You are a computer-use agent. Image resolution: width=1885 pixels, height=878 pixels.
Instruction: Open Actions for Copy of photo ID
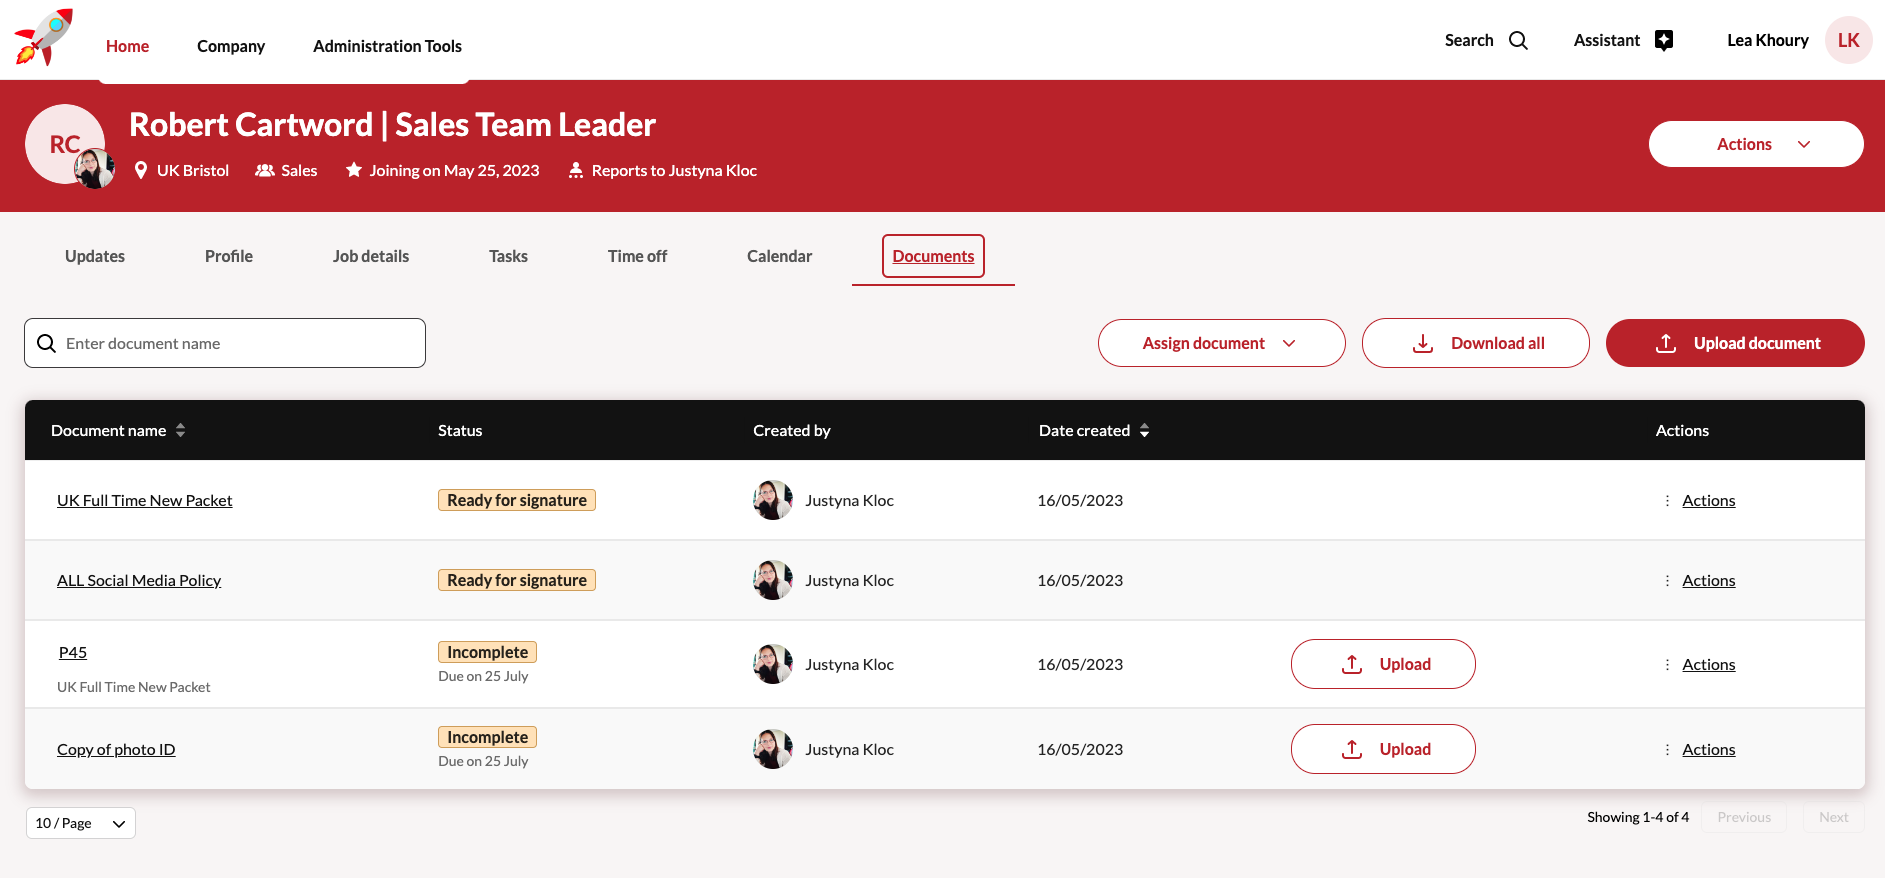1708,750
